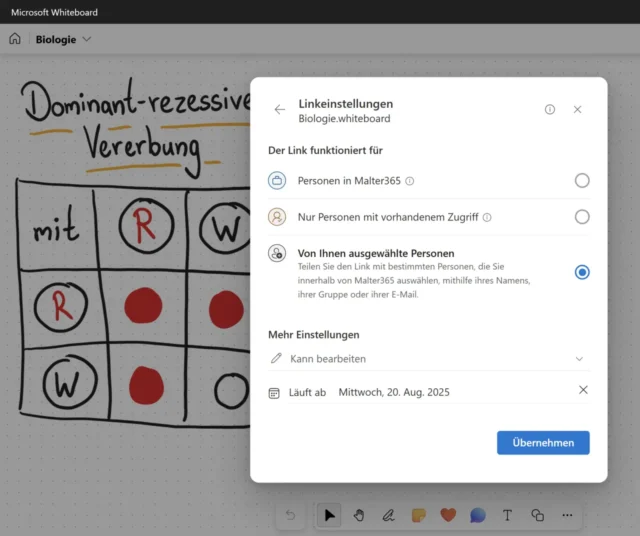Select 'Nur Personen mit vorhandenem Zugriff' radio
Image resolution: width=640 pixels, height=536 pixels.
(x=582, y=217)
